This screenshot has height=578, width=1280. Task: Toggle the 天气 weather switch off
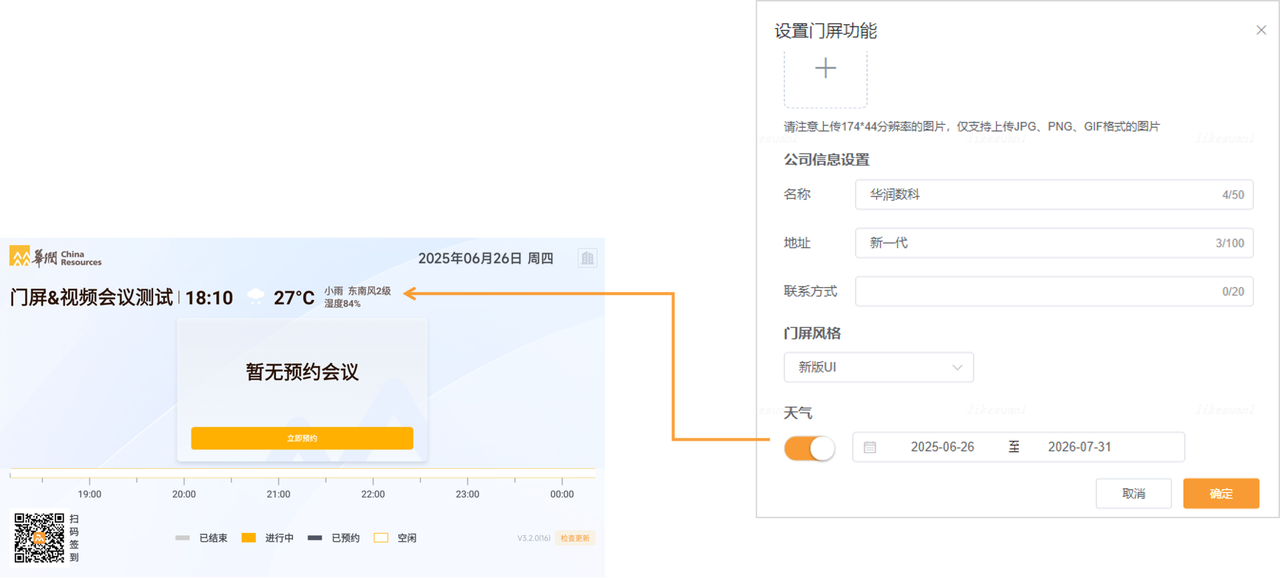pos(809,448)
